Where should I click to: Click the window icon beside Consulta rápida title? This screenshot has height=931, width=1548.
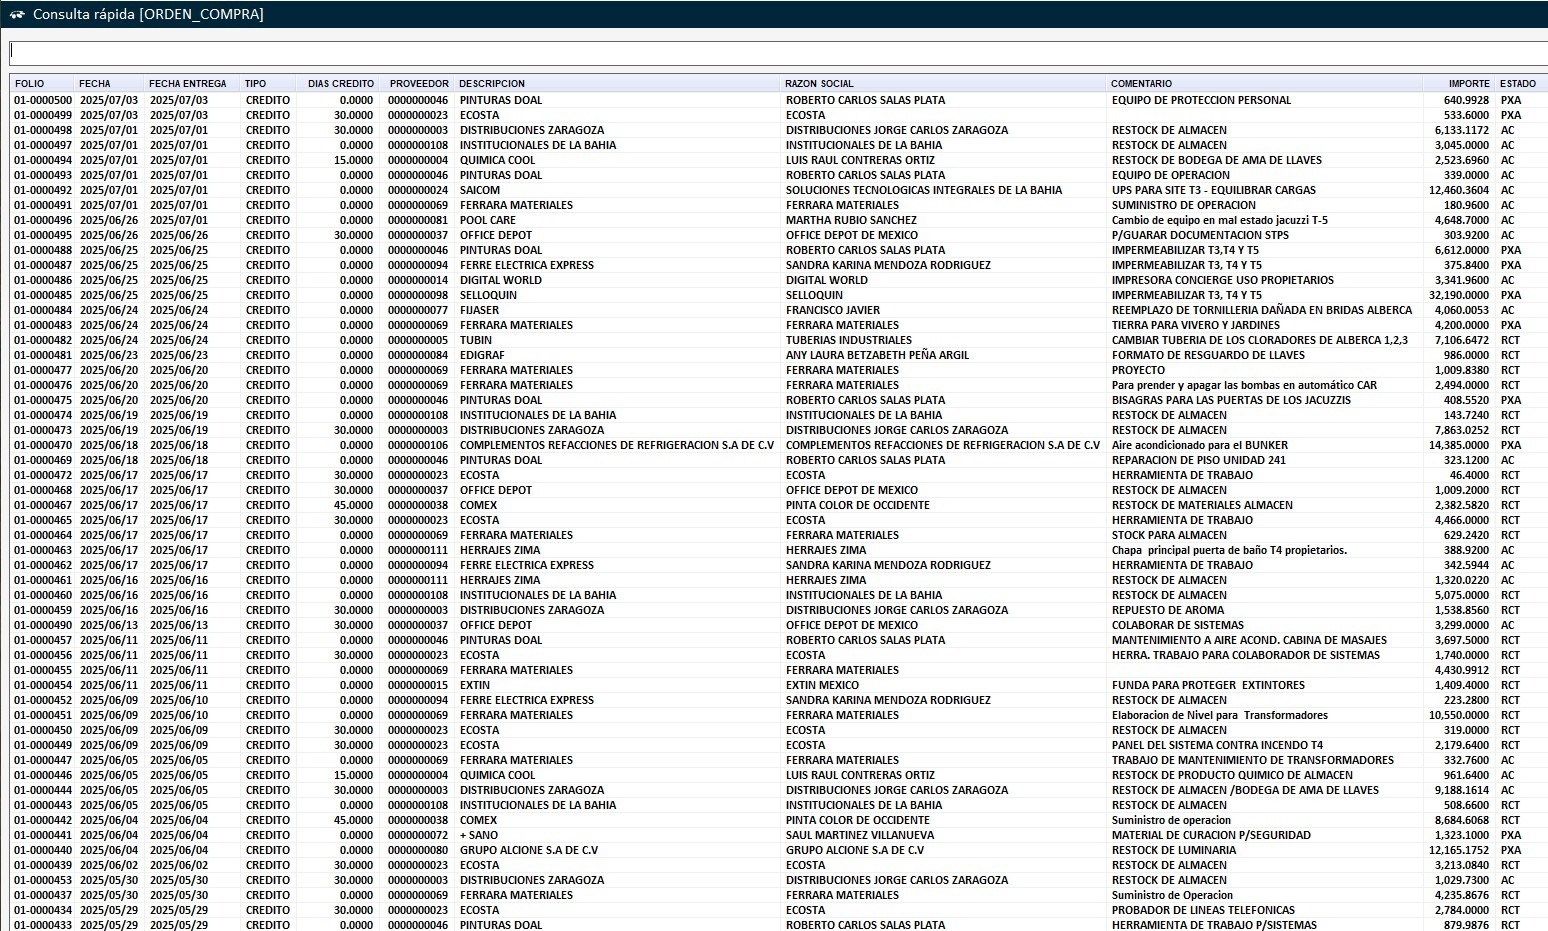click(x=16, y=15)
